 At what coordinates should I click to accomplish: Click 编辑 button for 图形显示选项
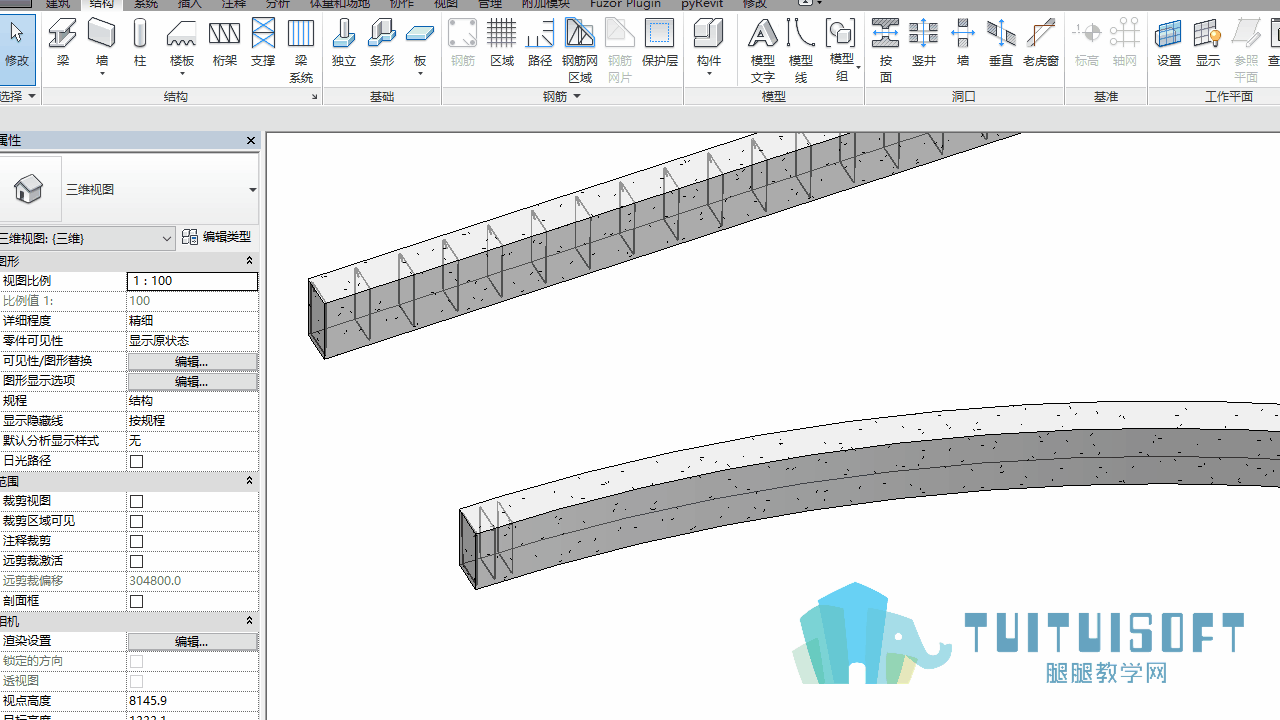click(x=192, y=381)
